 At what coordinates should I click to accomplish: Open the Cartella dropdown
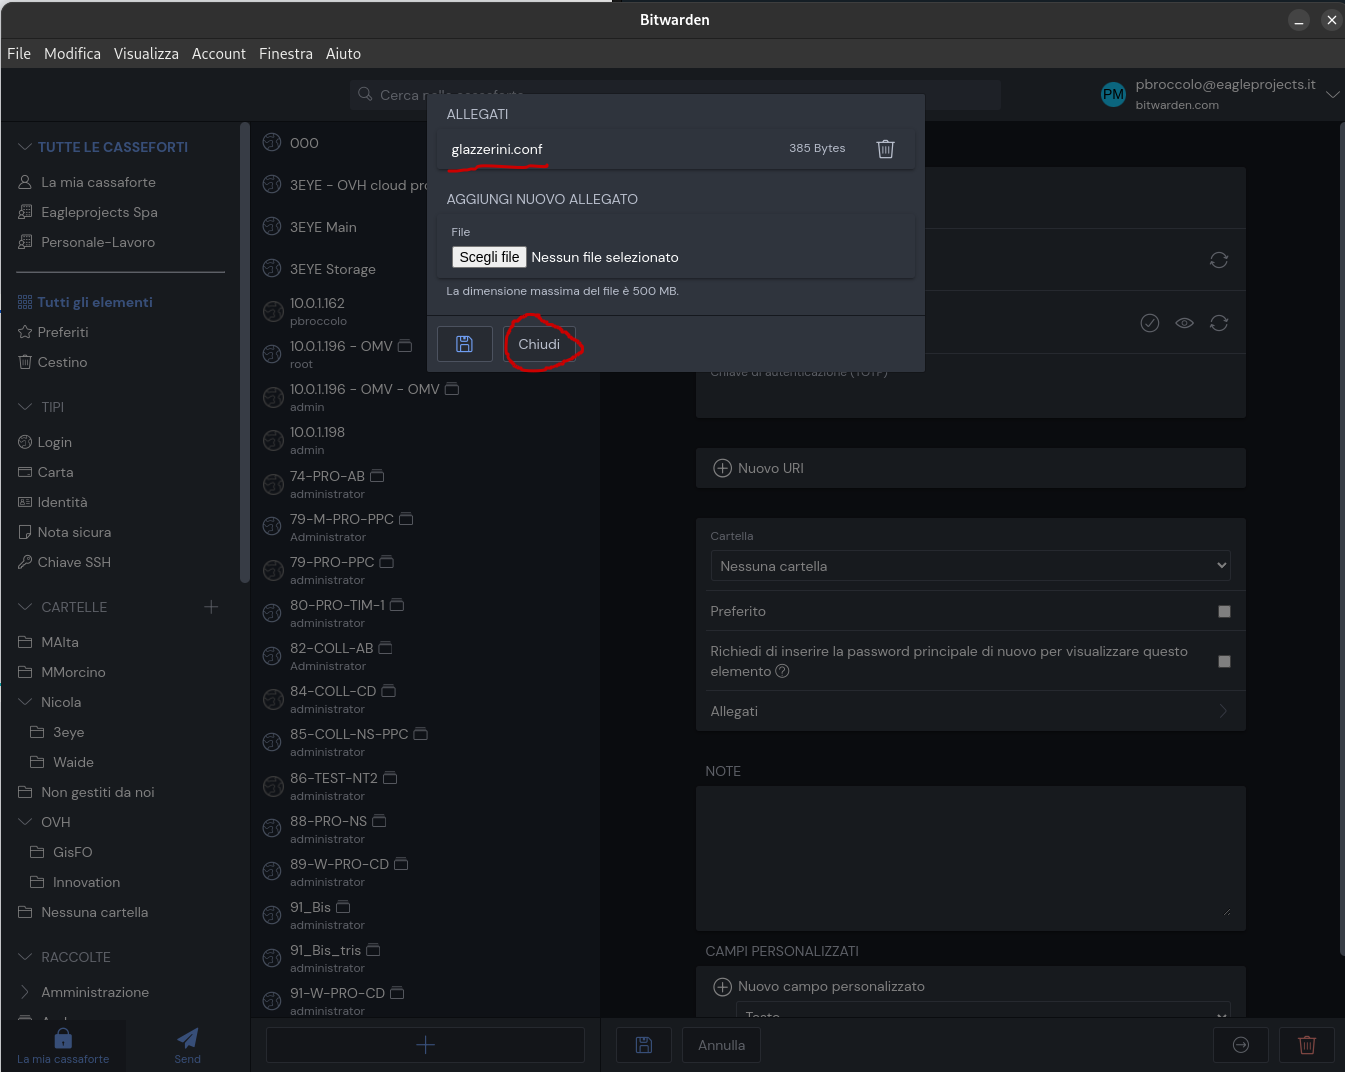[x=970, y=566]
